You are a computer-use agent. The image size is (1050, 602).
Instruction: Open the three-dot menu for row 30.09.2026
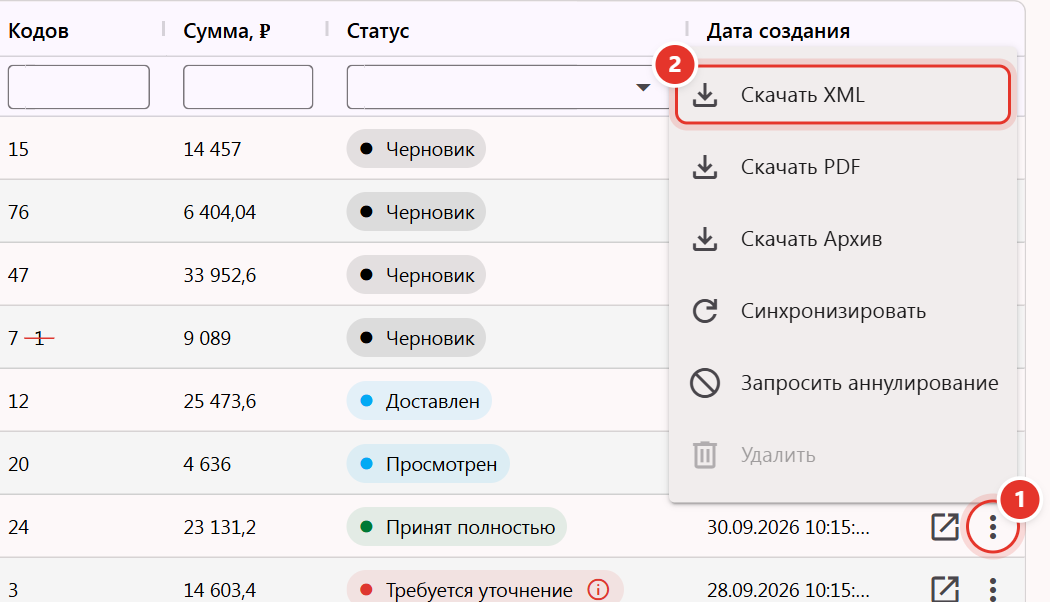click(x=992, y=528)
